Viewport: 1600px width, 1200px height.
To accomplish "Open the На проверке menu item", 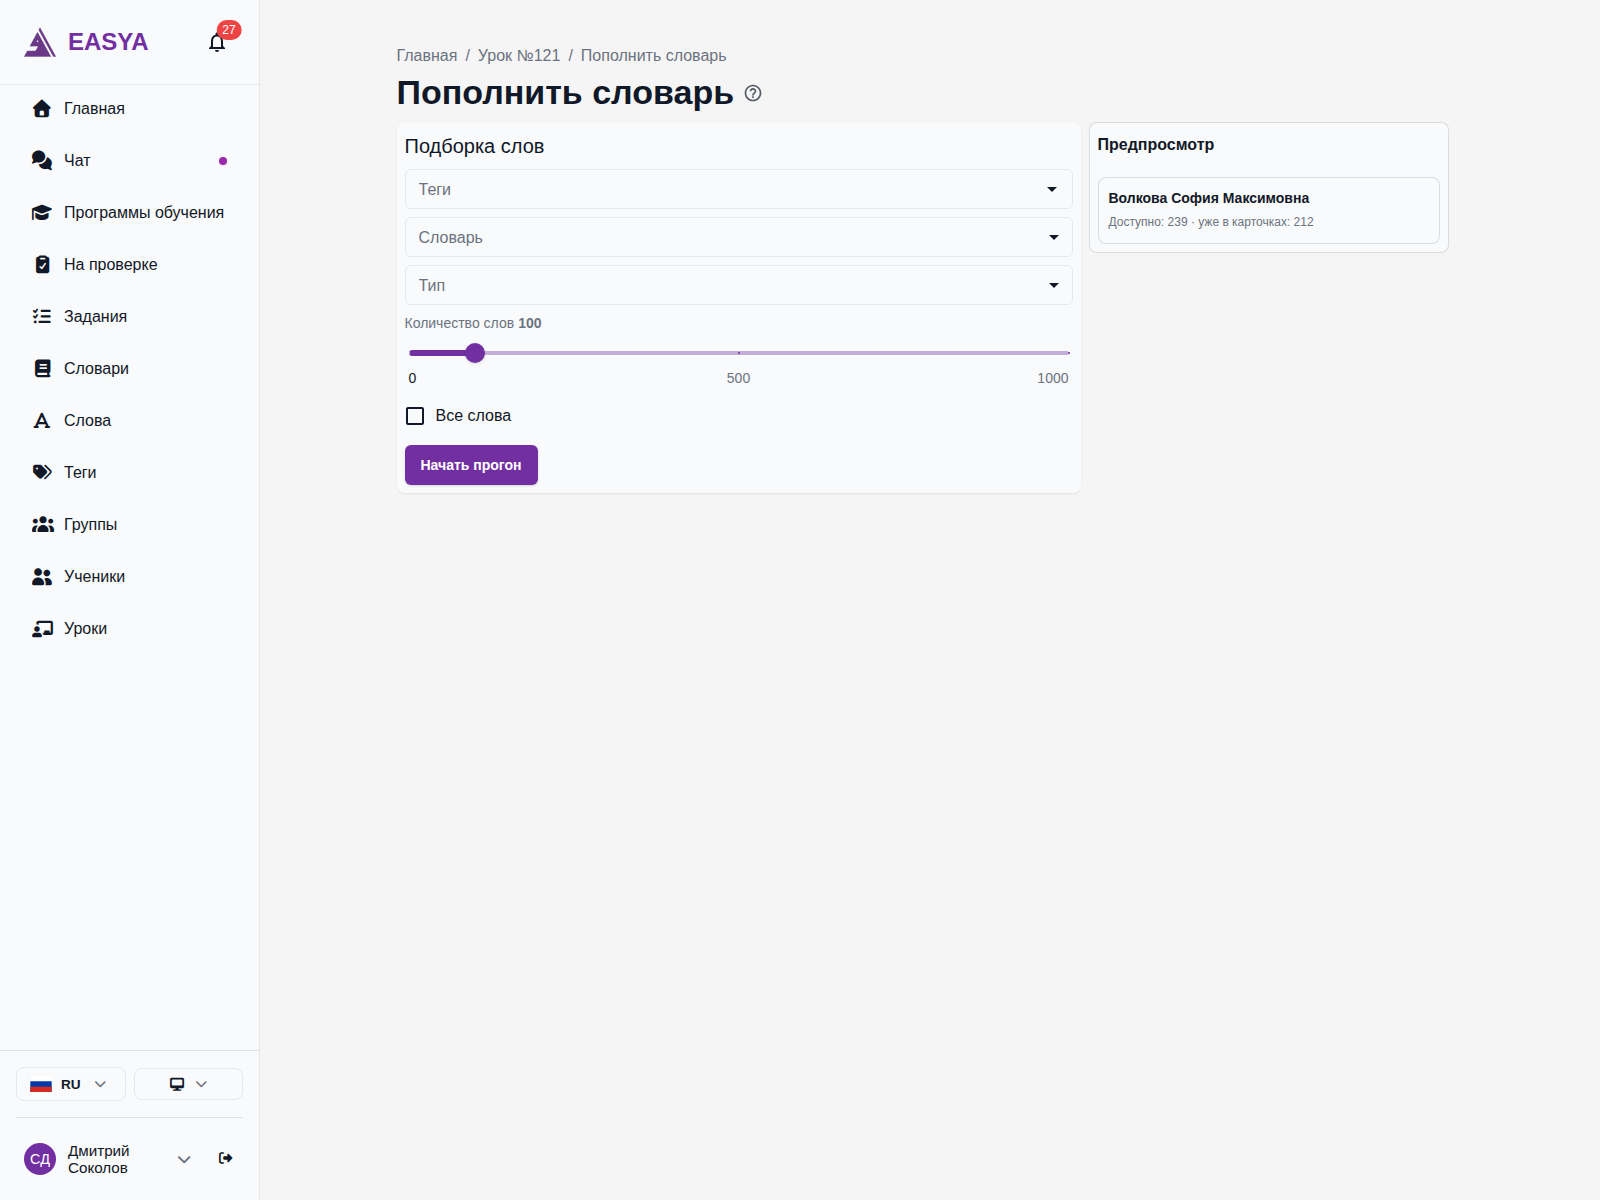I will 130,264.
